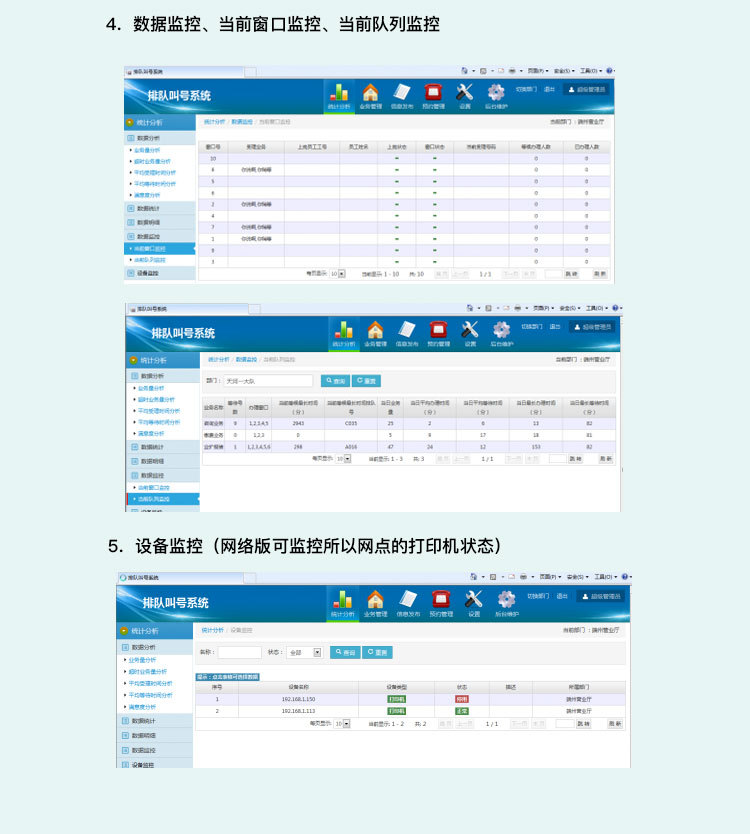Screen dimensions: 750x834
Task: Expand 数据统计 sidebar section in middle screenshot
Action: click(163, 447)
